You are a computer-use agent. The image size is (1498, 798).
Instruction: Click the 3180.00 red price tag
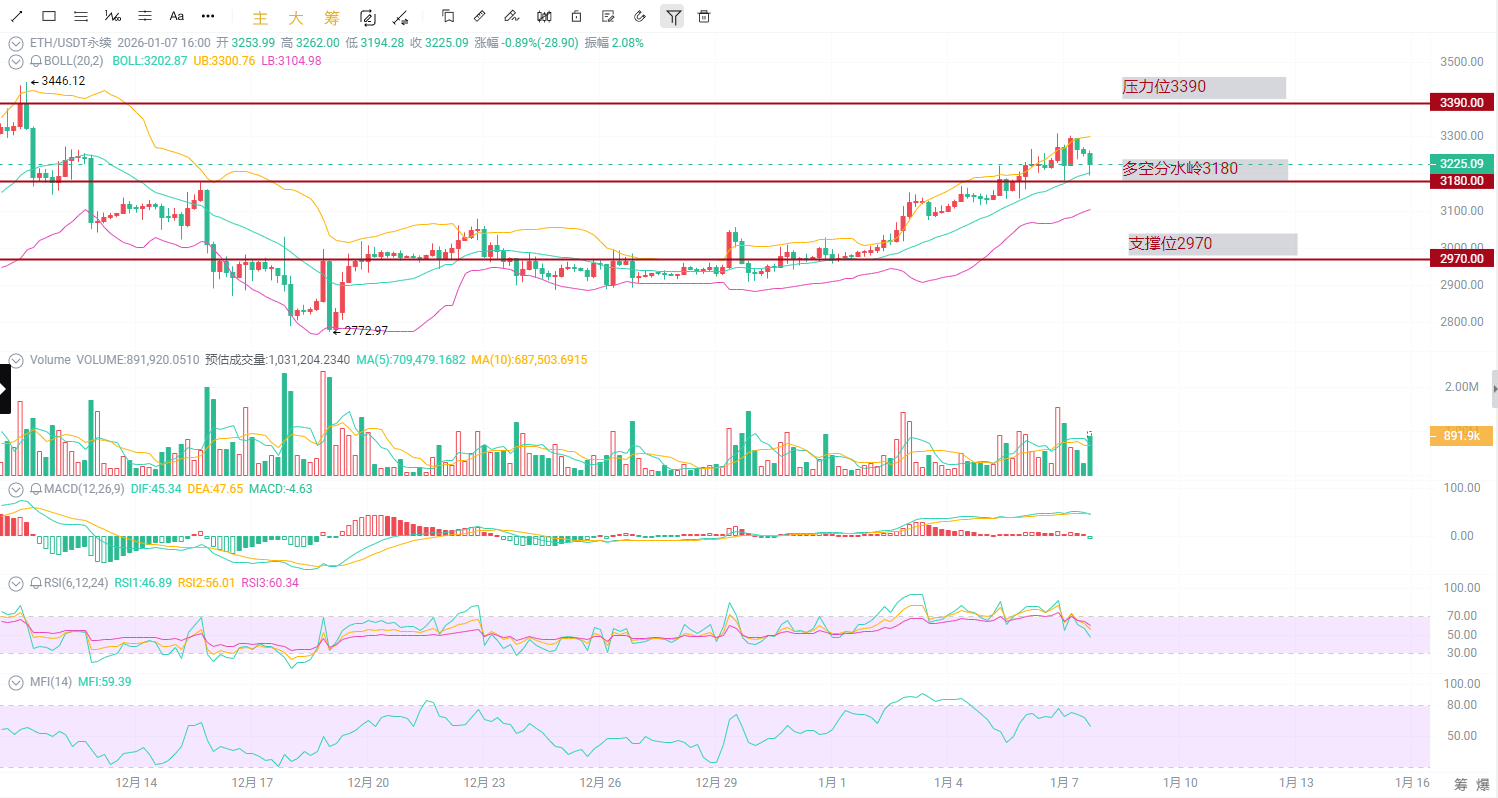pos(1462,181)
